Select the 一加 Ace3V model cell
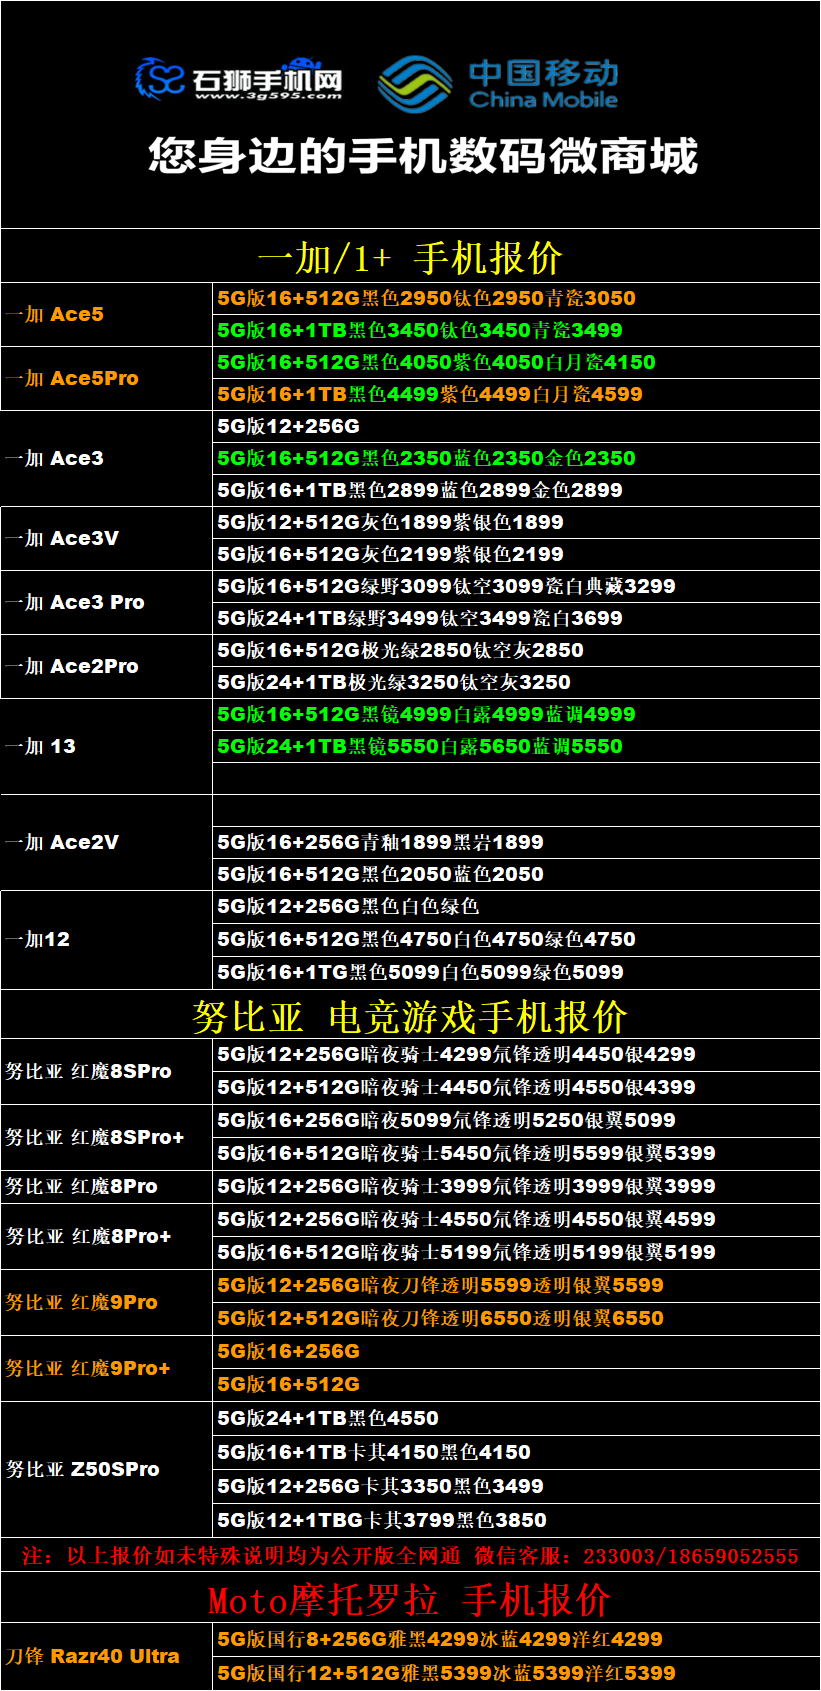Screen dimensions: 821x1691 click(x=106, y=538)
